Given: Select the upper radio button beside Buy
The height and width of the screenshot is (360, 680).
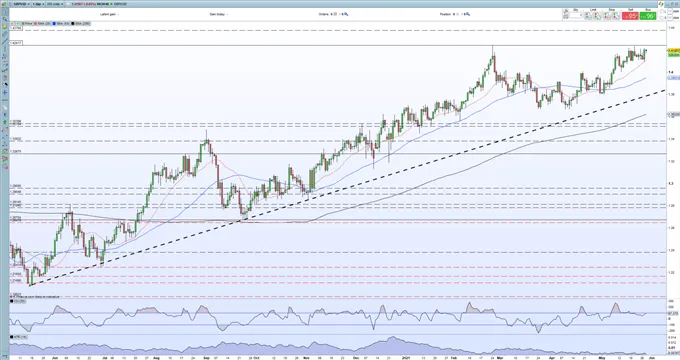Looking at the screenshot, I should point(662,11).
